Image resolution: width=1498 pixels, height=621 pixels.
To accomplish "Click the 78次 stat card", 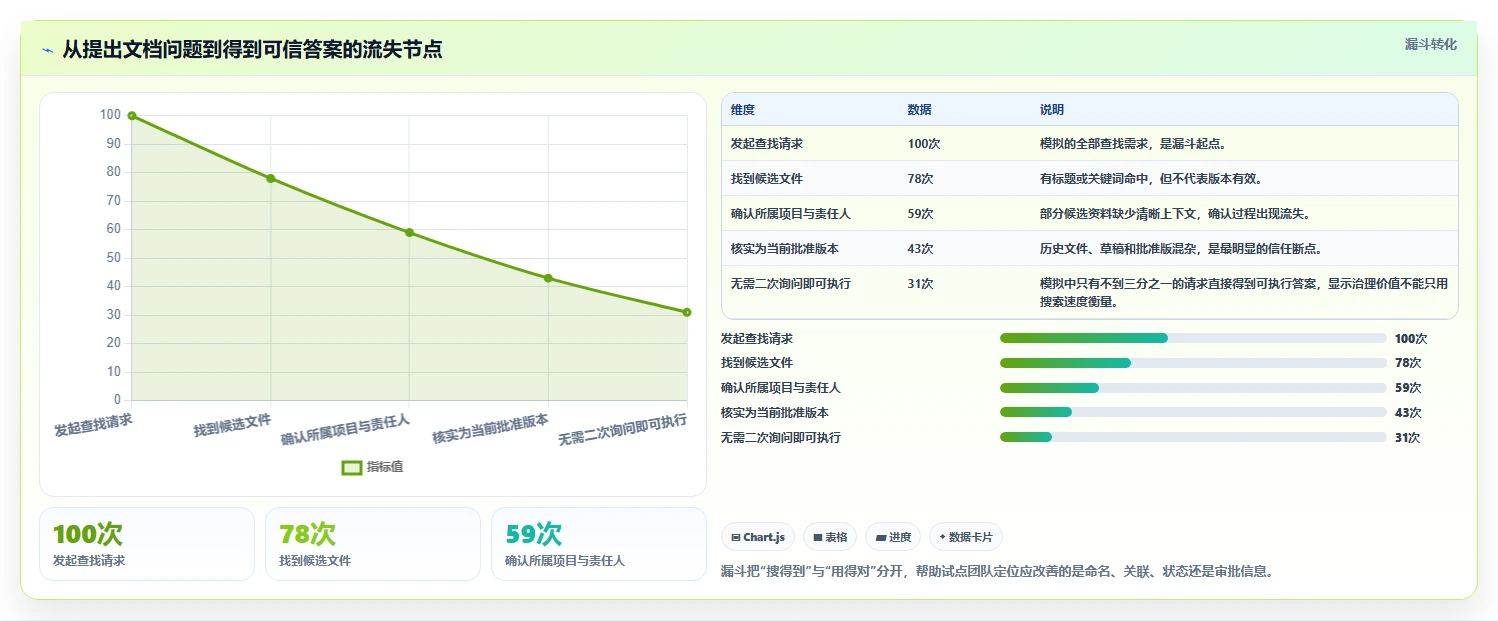I will pyautogui.click(x=373, y=544).
